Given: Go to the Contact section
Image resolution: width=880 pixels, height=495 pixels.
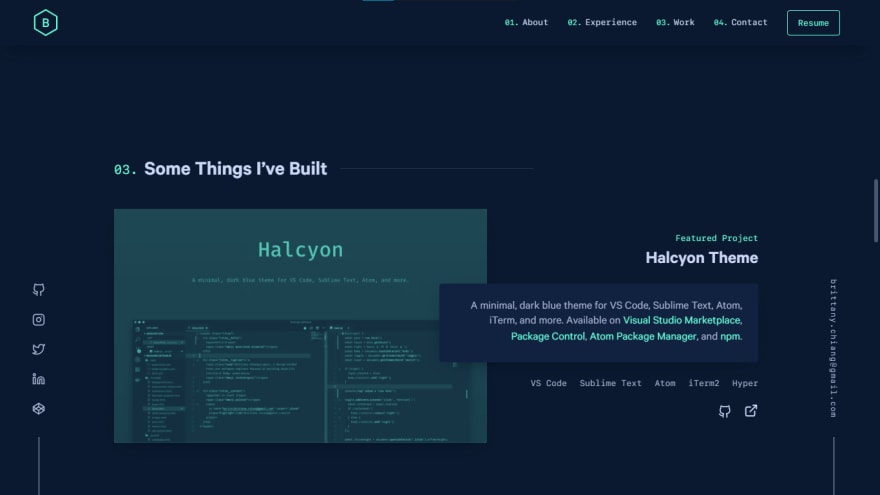Looking at the screenshot, I should click(740, 22).
